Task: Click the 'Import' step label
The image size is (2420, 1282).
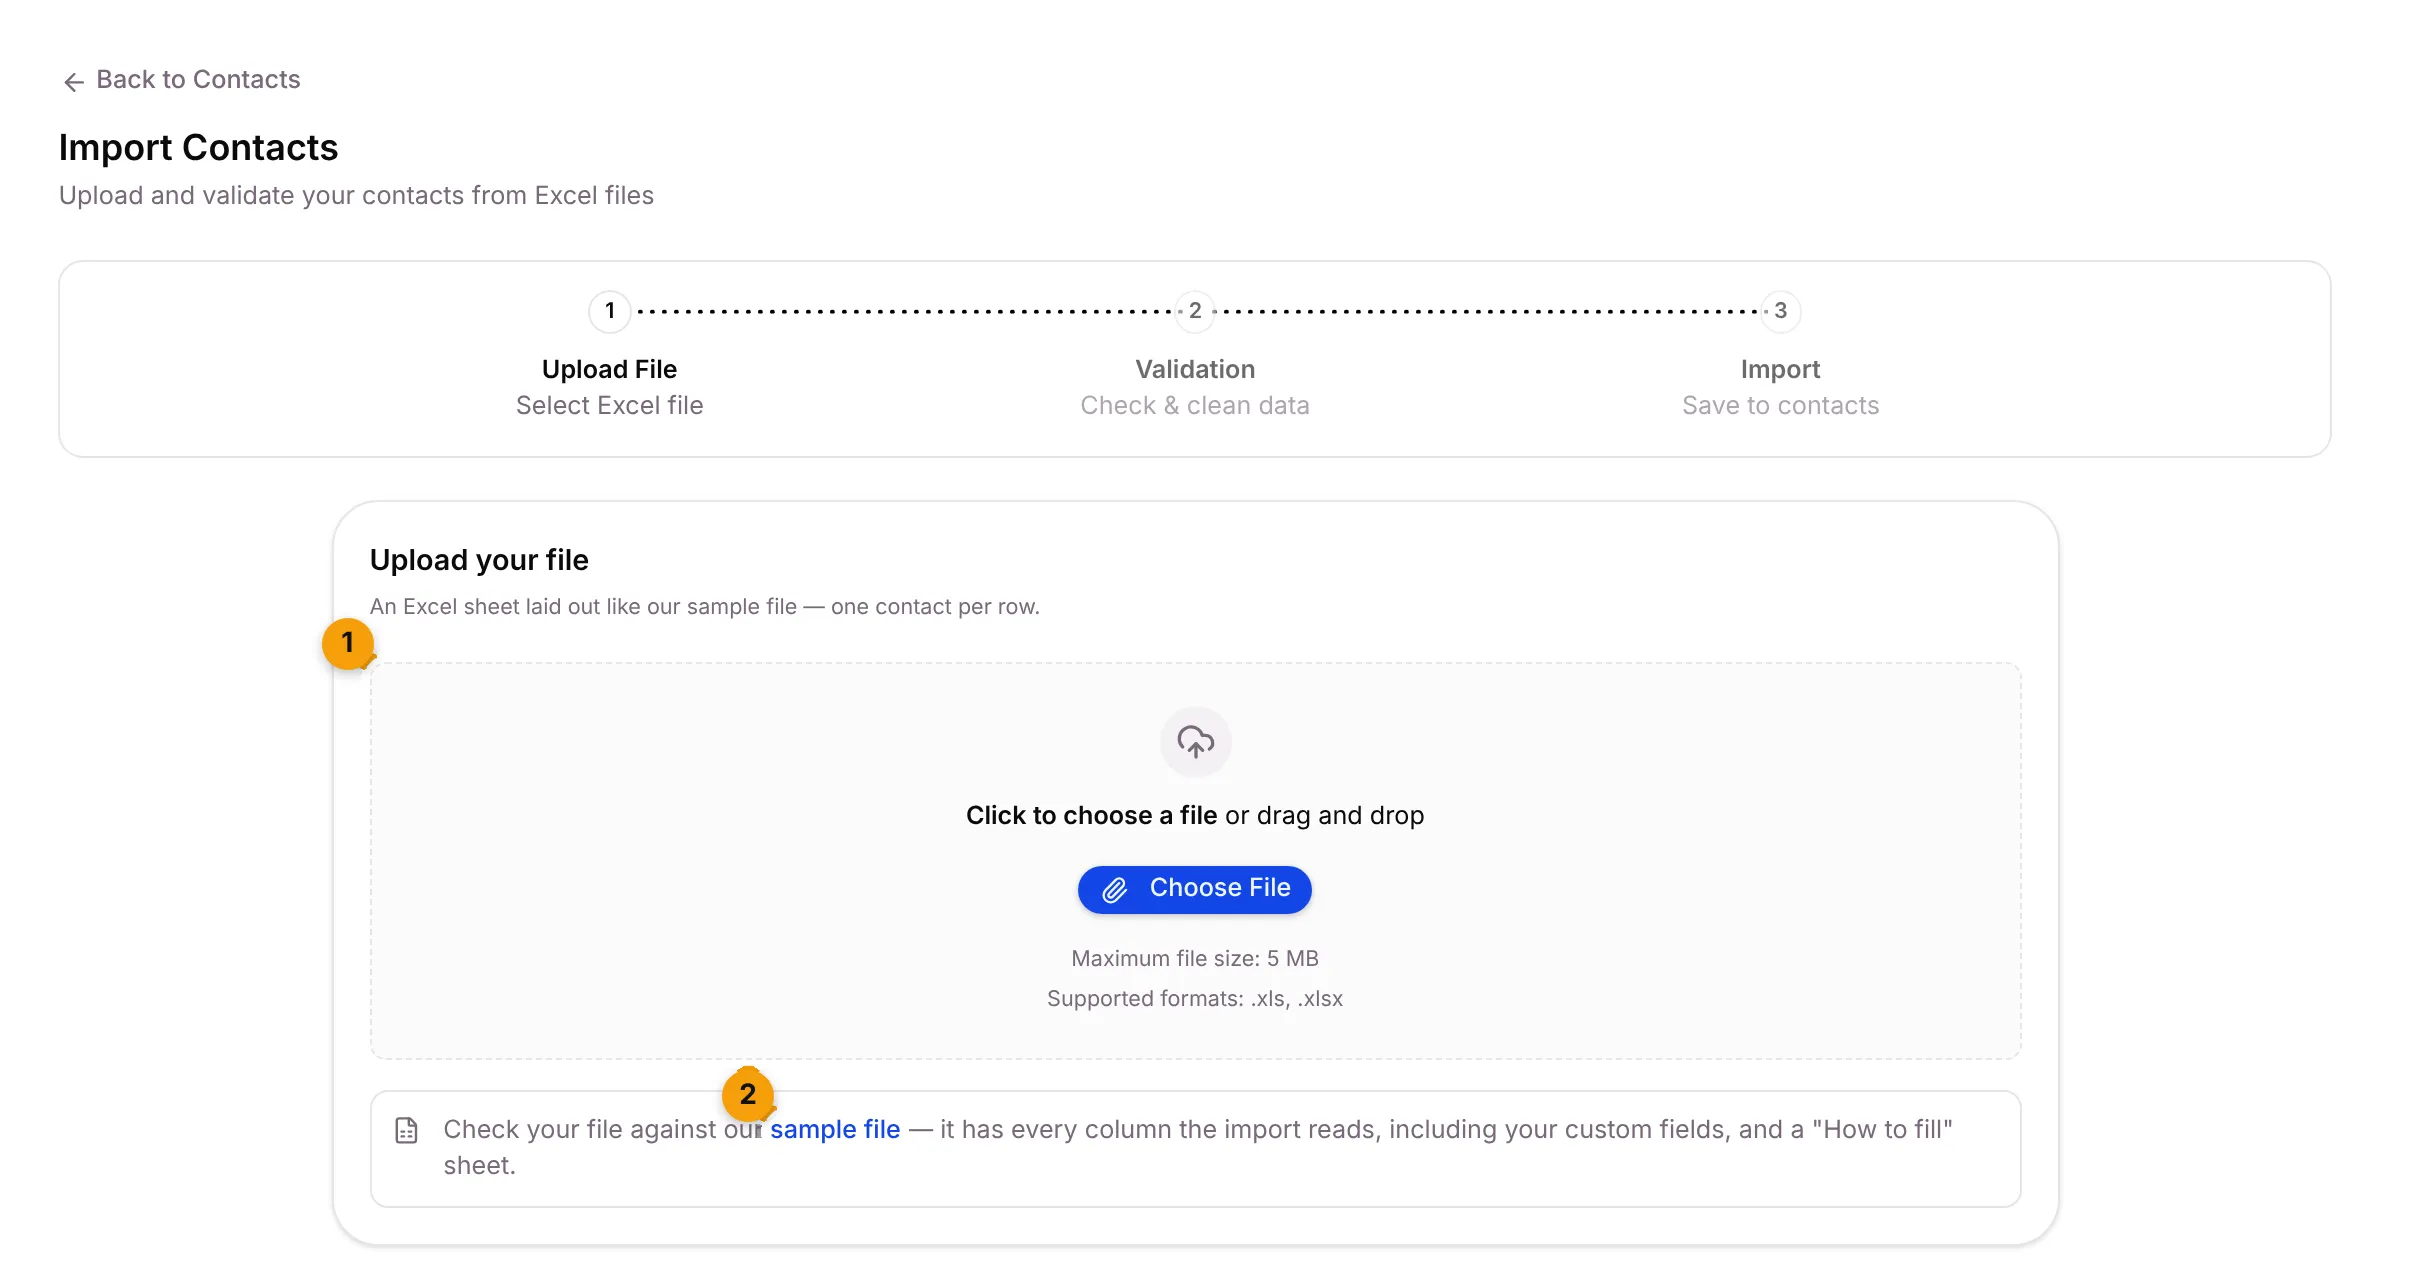Action: [1780, 369]
